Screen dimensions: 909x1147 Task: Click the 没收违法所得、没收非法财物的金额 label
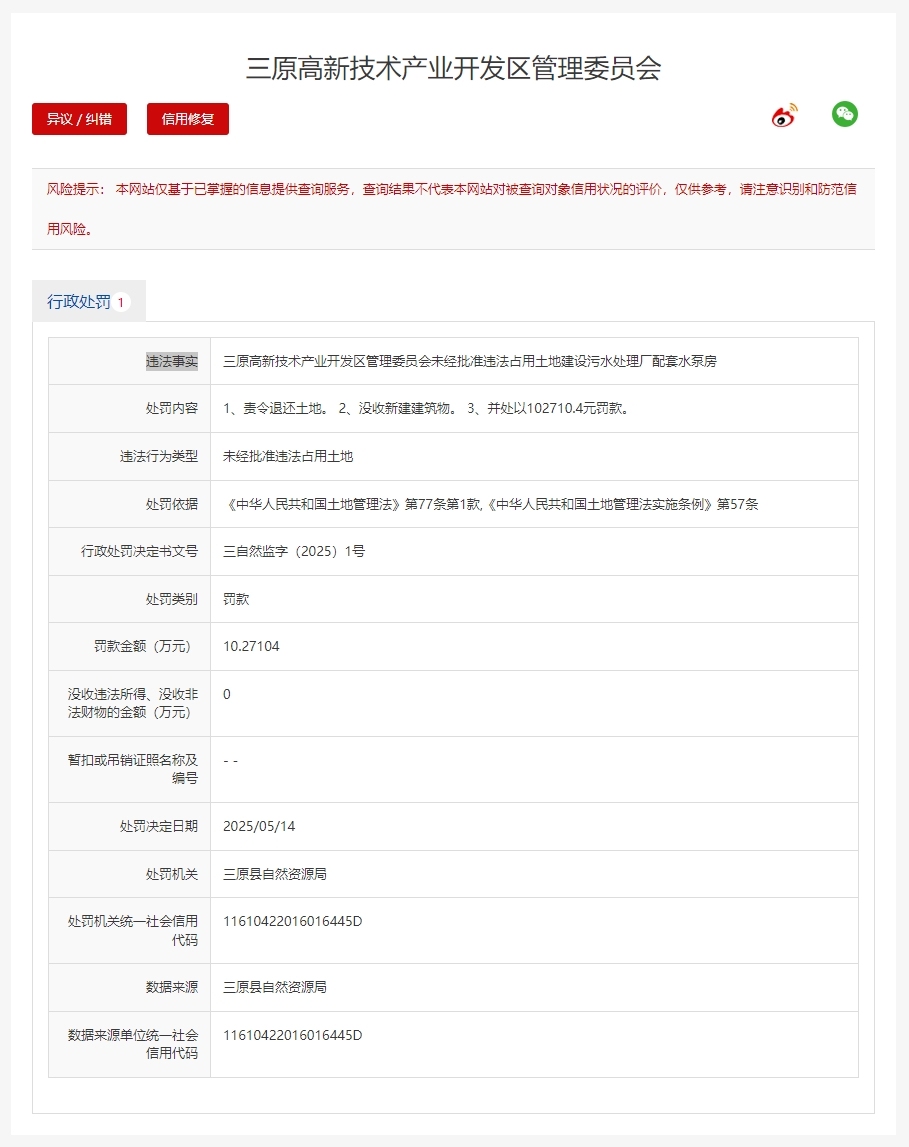(132, 703)
